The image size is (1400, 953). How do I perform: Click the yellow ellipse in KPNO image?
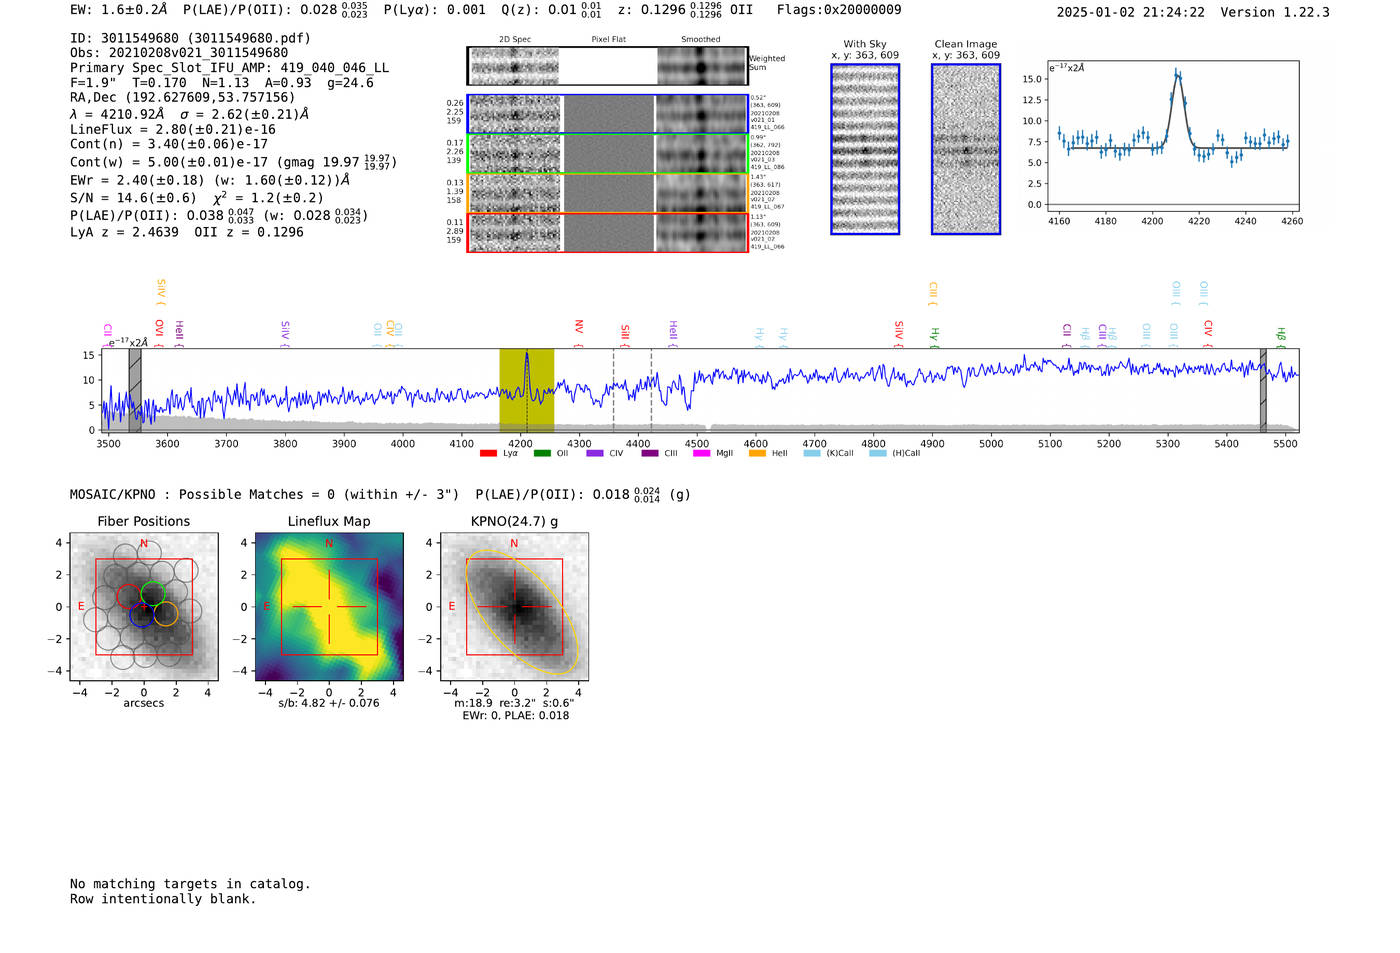point(522,611)
